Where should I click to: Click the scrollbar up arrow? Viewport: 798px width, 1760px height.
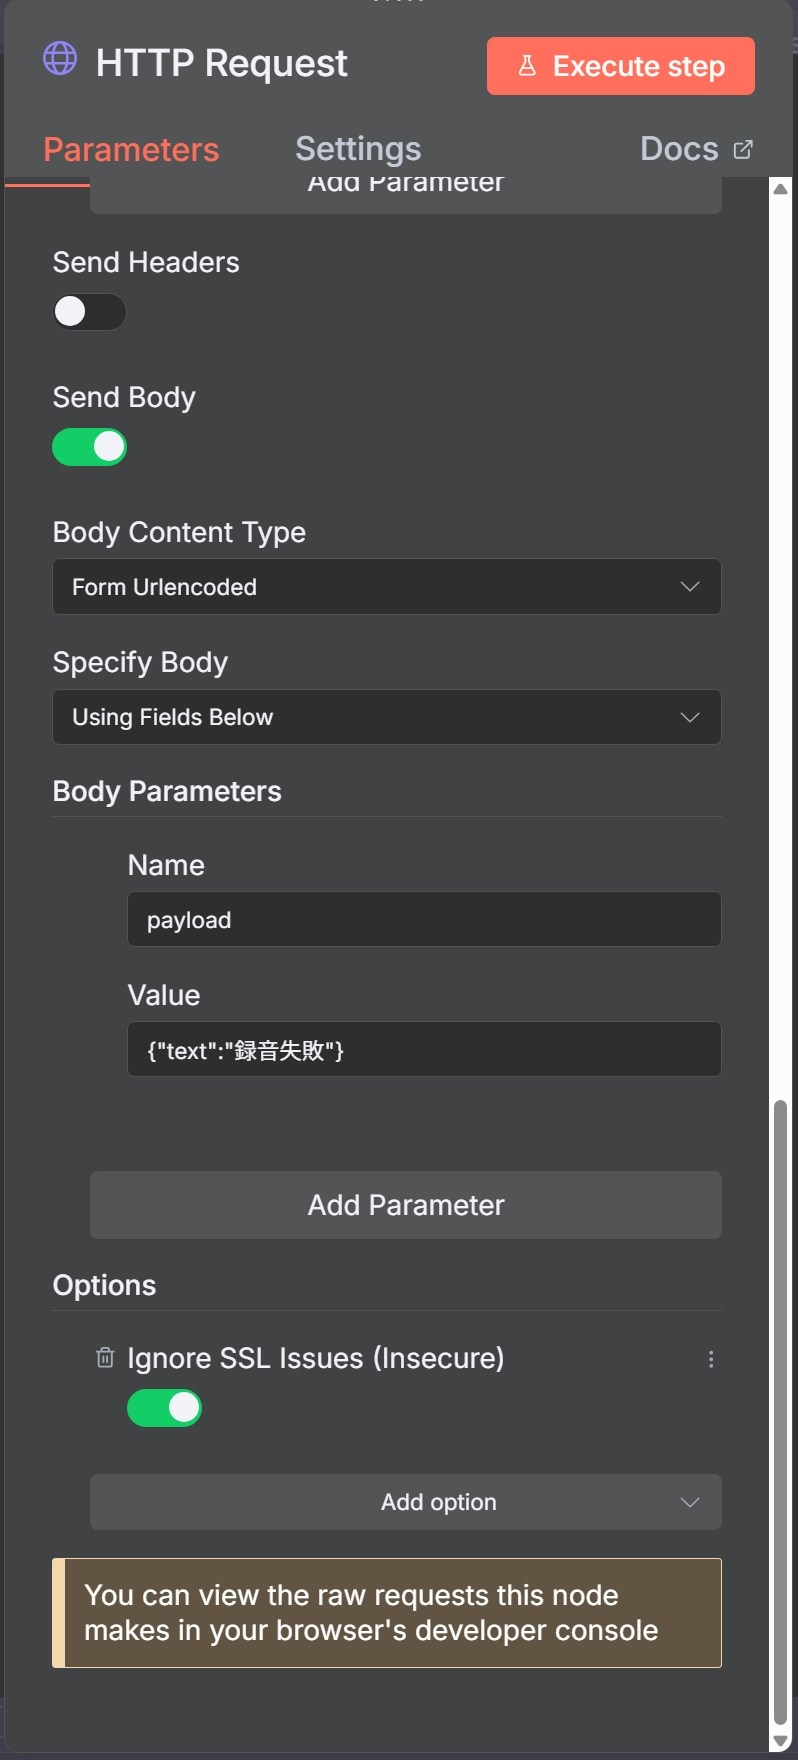(x=780, y=188)
